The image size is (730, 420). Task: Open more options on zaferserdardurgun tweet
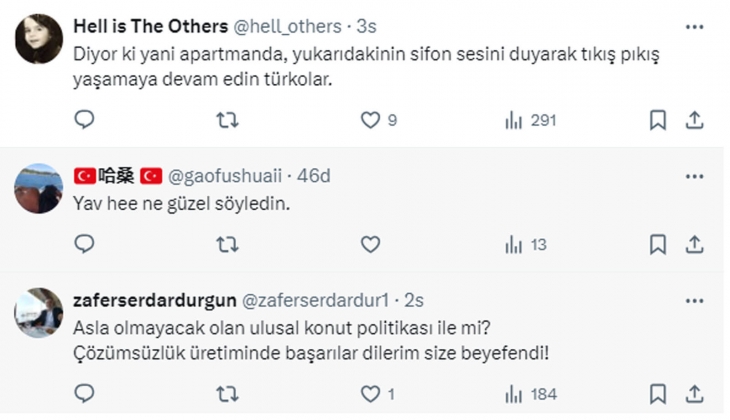click(694, 300)
